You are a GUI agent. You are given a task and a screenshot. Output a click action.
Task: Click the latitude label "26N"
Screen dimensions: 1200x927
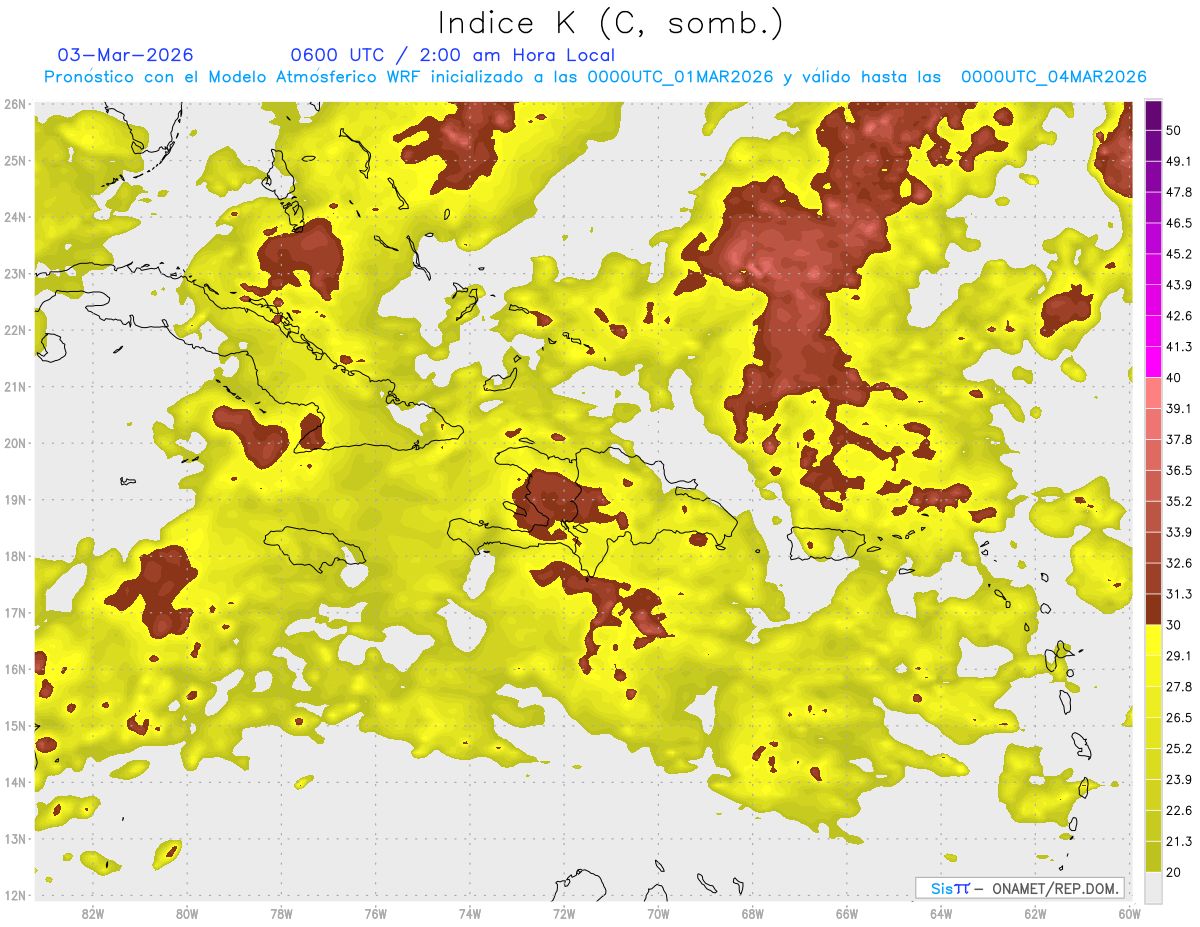pyautogui.click(x=15, y=104)
